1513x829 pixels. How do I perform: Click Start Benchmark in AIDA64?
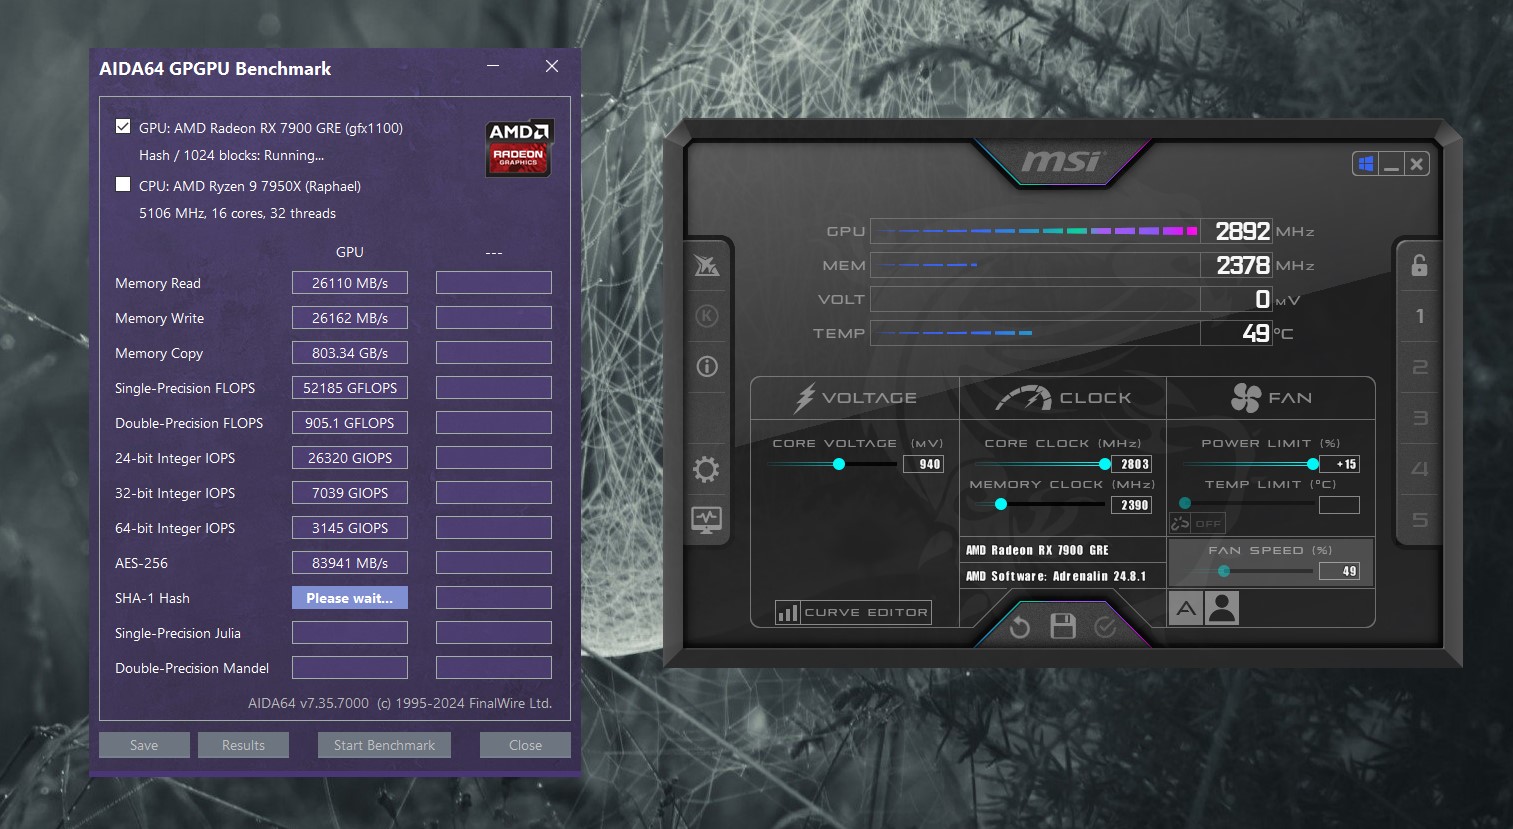pos(384,745)
